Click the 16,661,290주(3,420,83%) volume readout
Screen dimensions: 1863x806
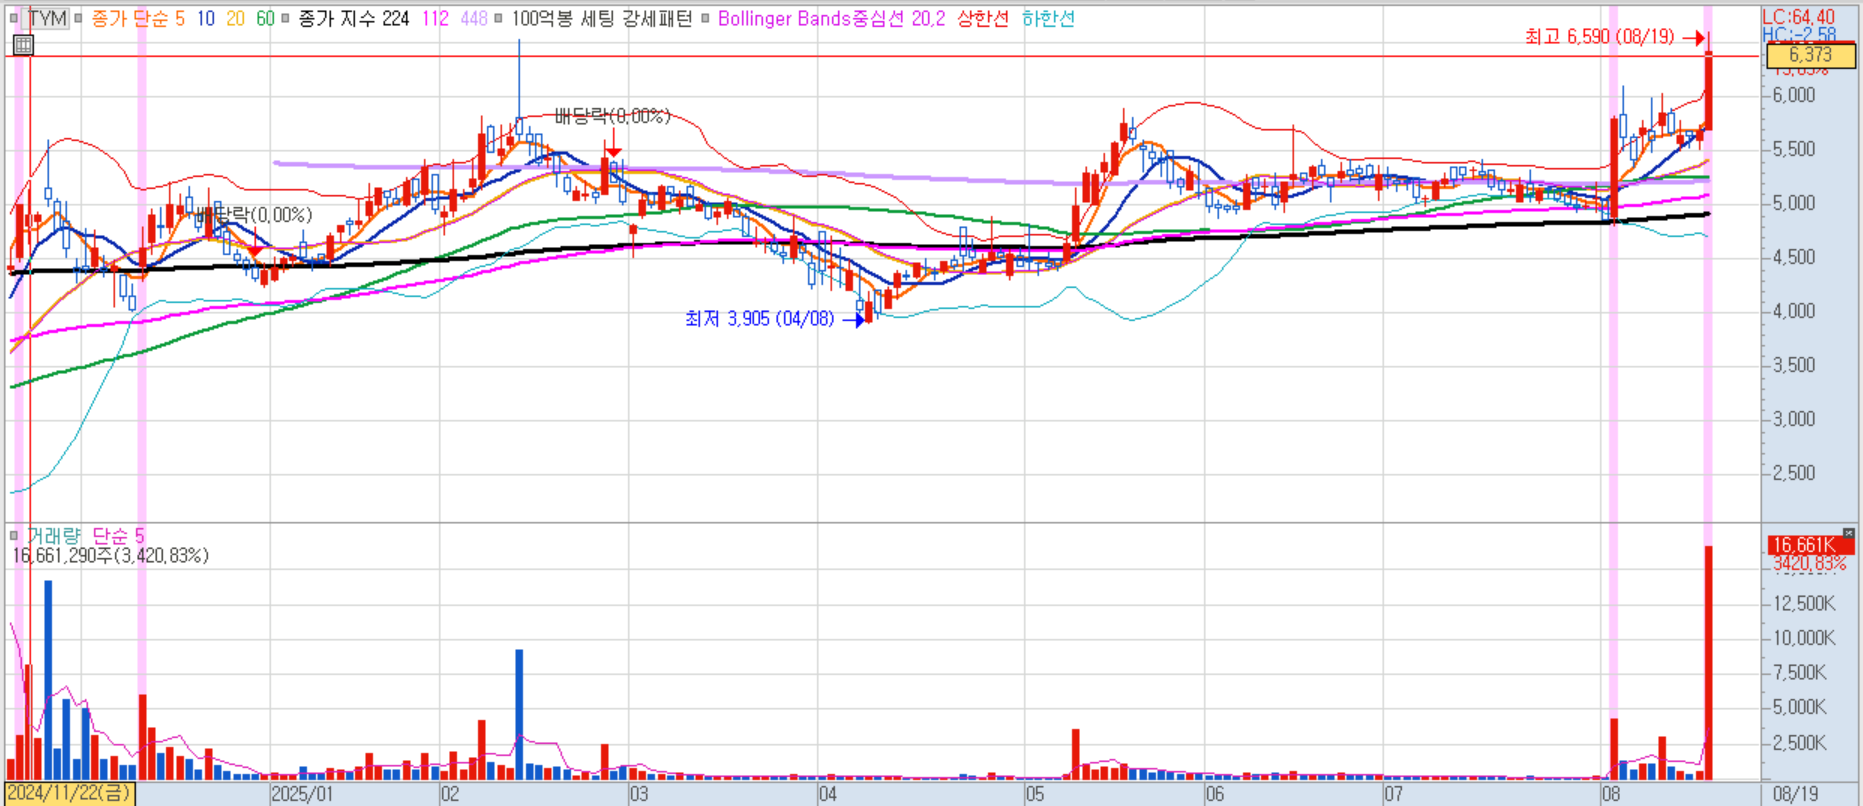pyautogui.click(x=110, y=556)
